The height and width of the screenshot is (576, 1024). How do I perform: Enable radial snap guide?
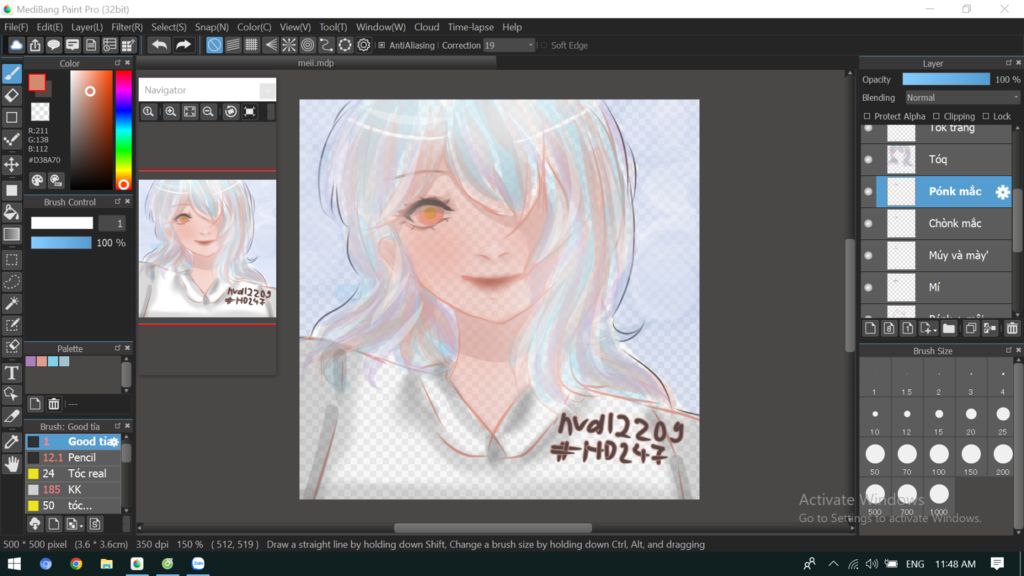click(289, 45)
